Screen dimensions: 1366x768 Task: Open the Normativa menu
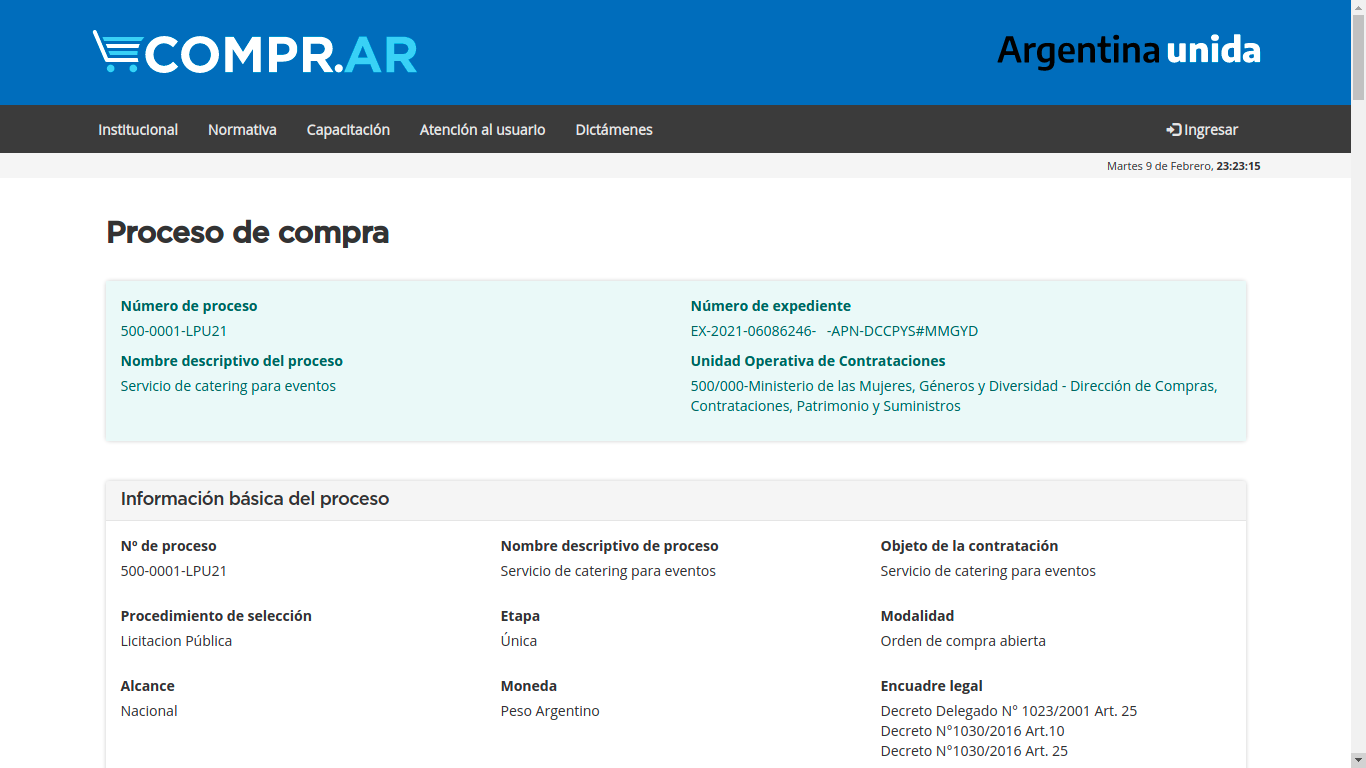(x=242, y=130)
